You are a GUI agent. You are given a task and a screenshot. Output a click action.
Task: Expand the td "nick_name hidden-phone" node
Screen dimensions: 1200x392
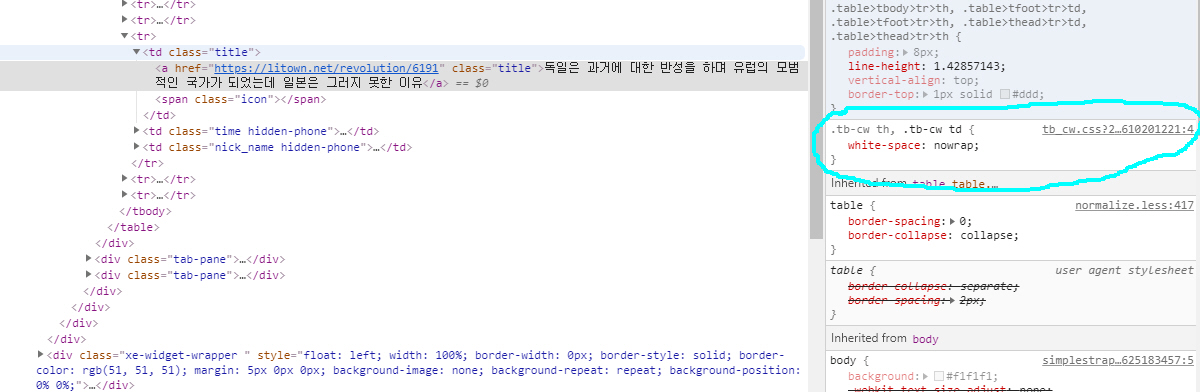[x=137, y=147]
